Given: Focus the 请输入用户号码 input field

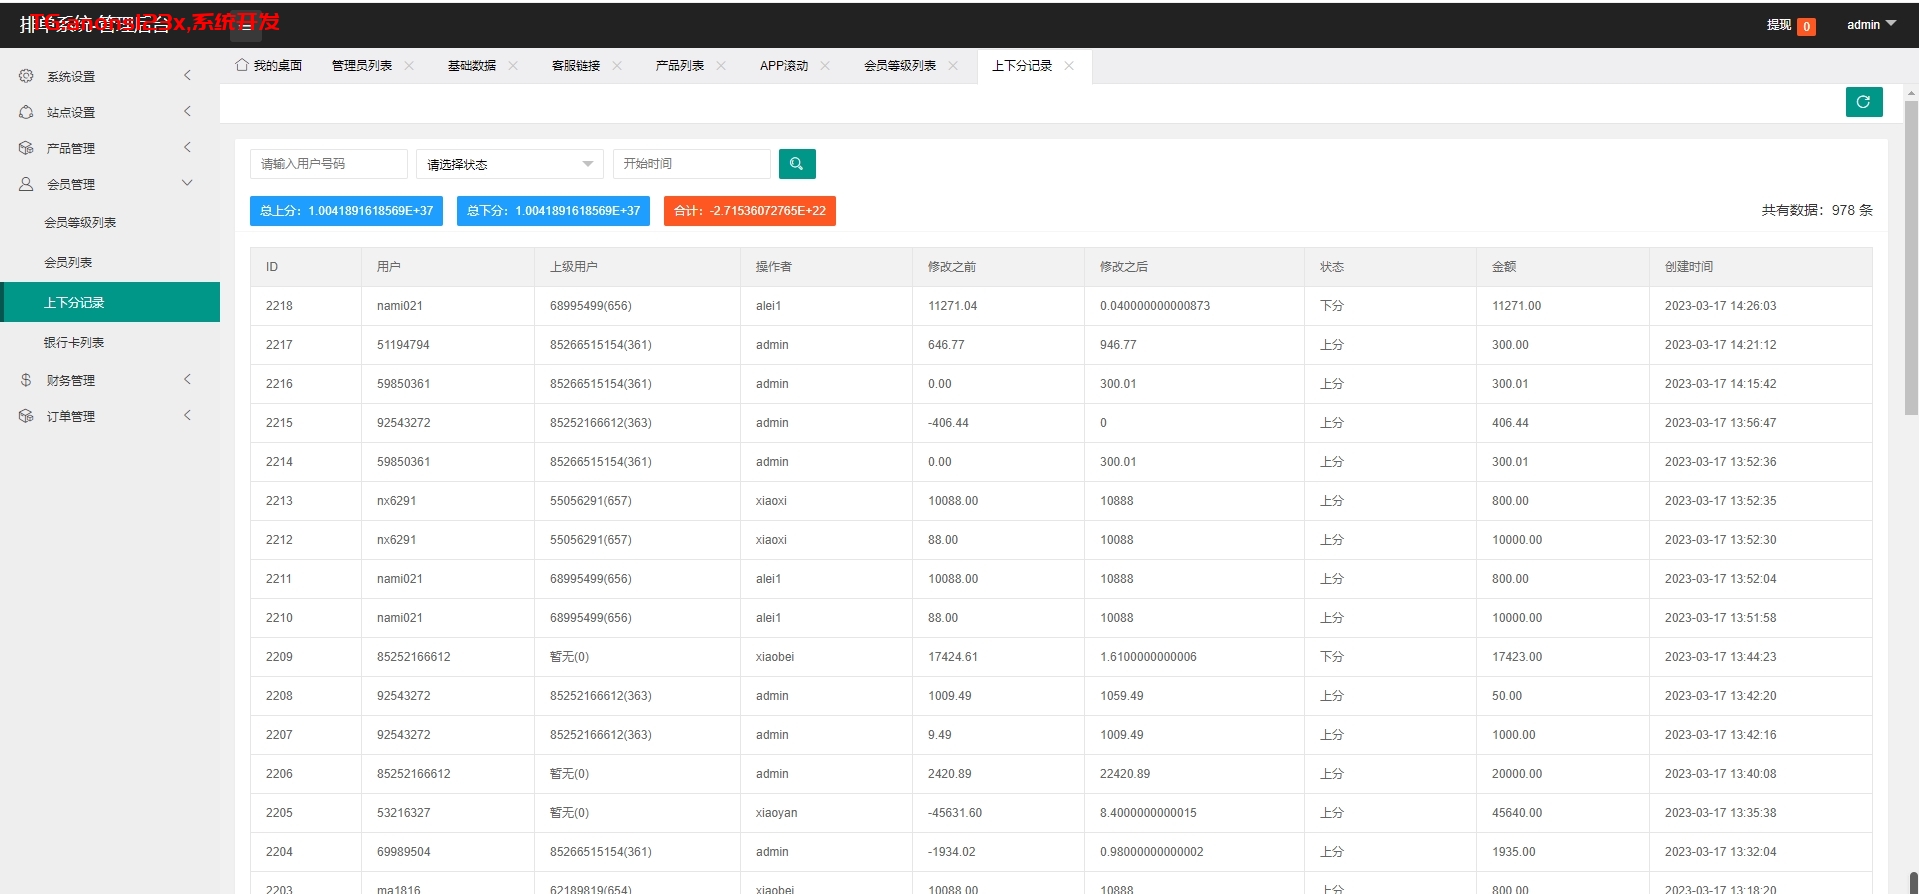Looking at the screenshot, I should tap(328, 164).
